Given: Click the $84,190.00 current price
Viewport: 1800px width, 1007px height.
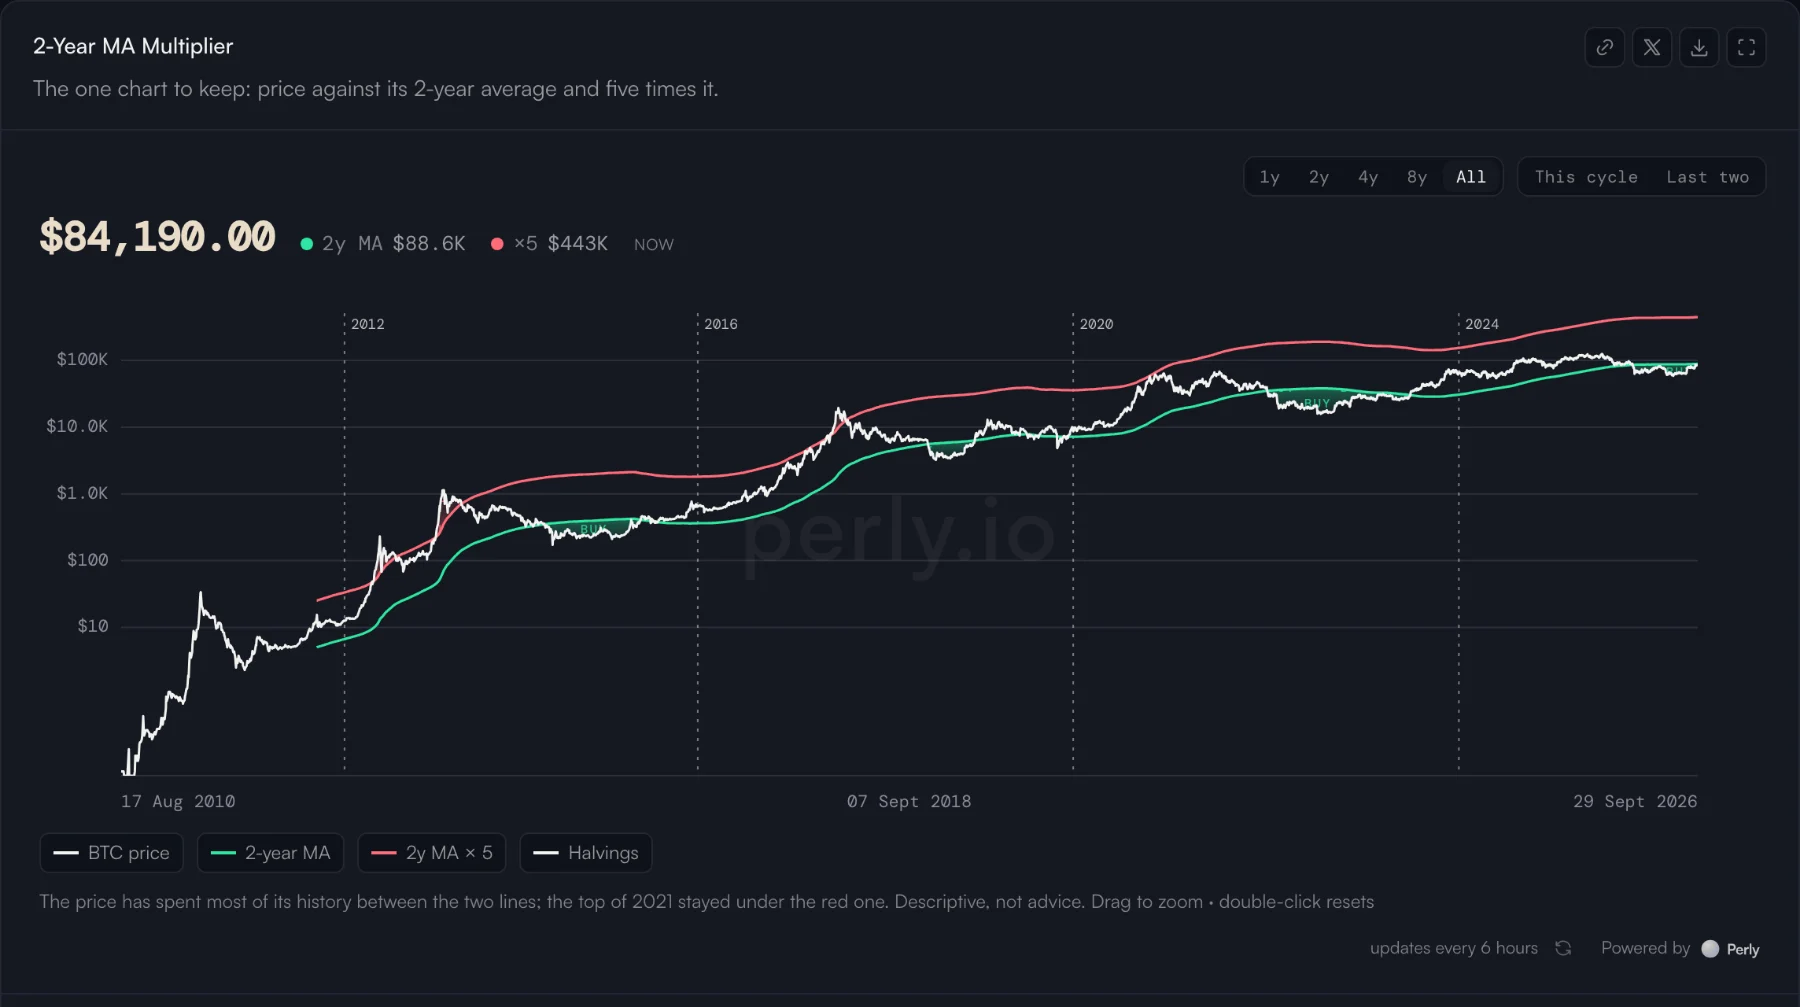Looking at the screenshot, I should click(x=157, y=238).
